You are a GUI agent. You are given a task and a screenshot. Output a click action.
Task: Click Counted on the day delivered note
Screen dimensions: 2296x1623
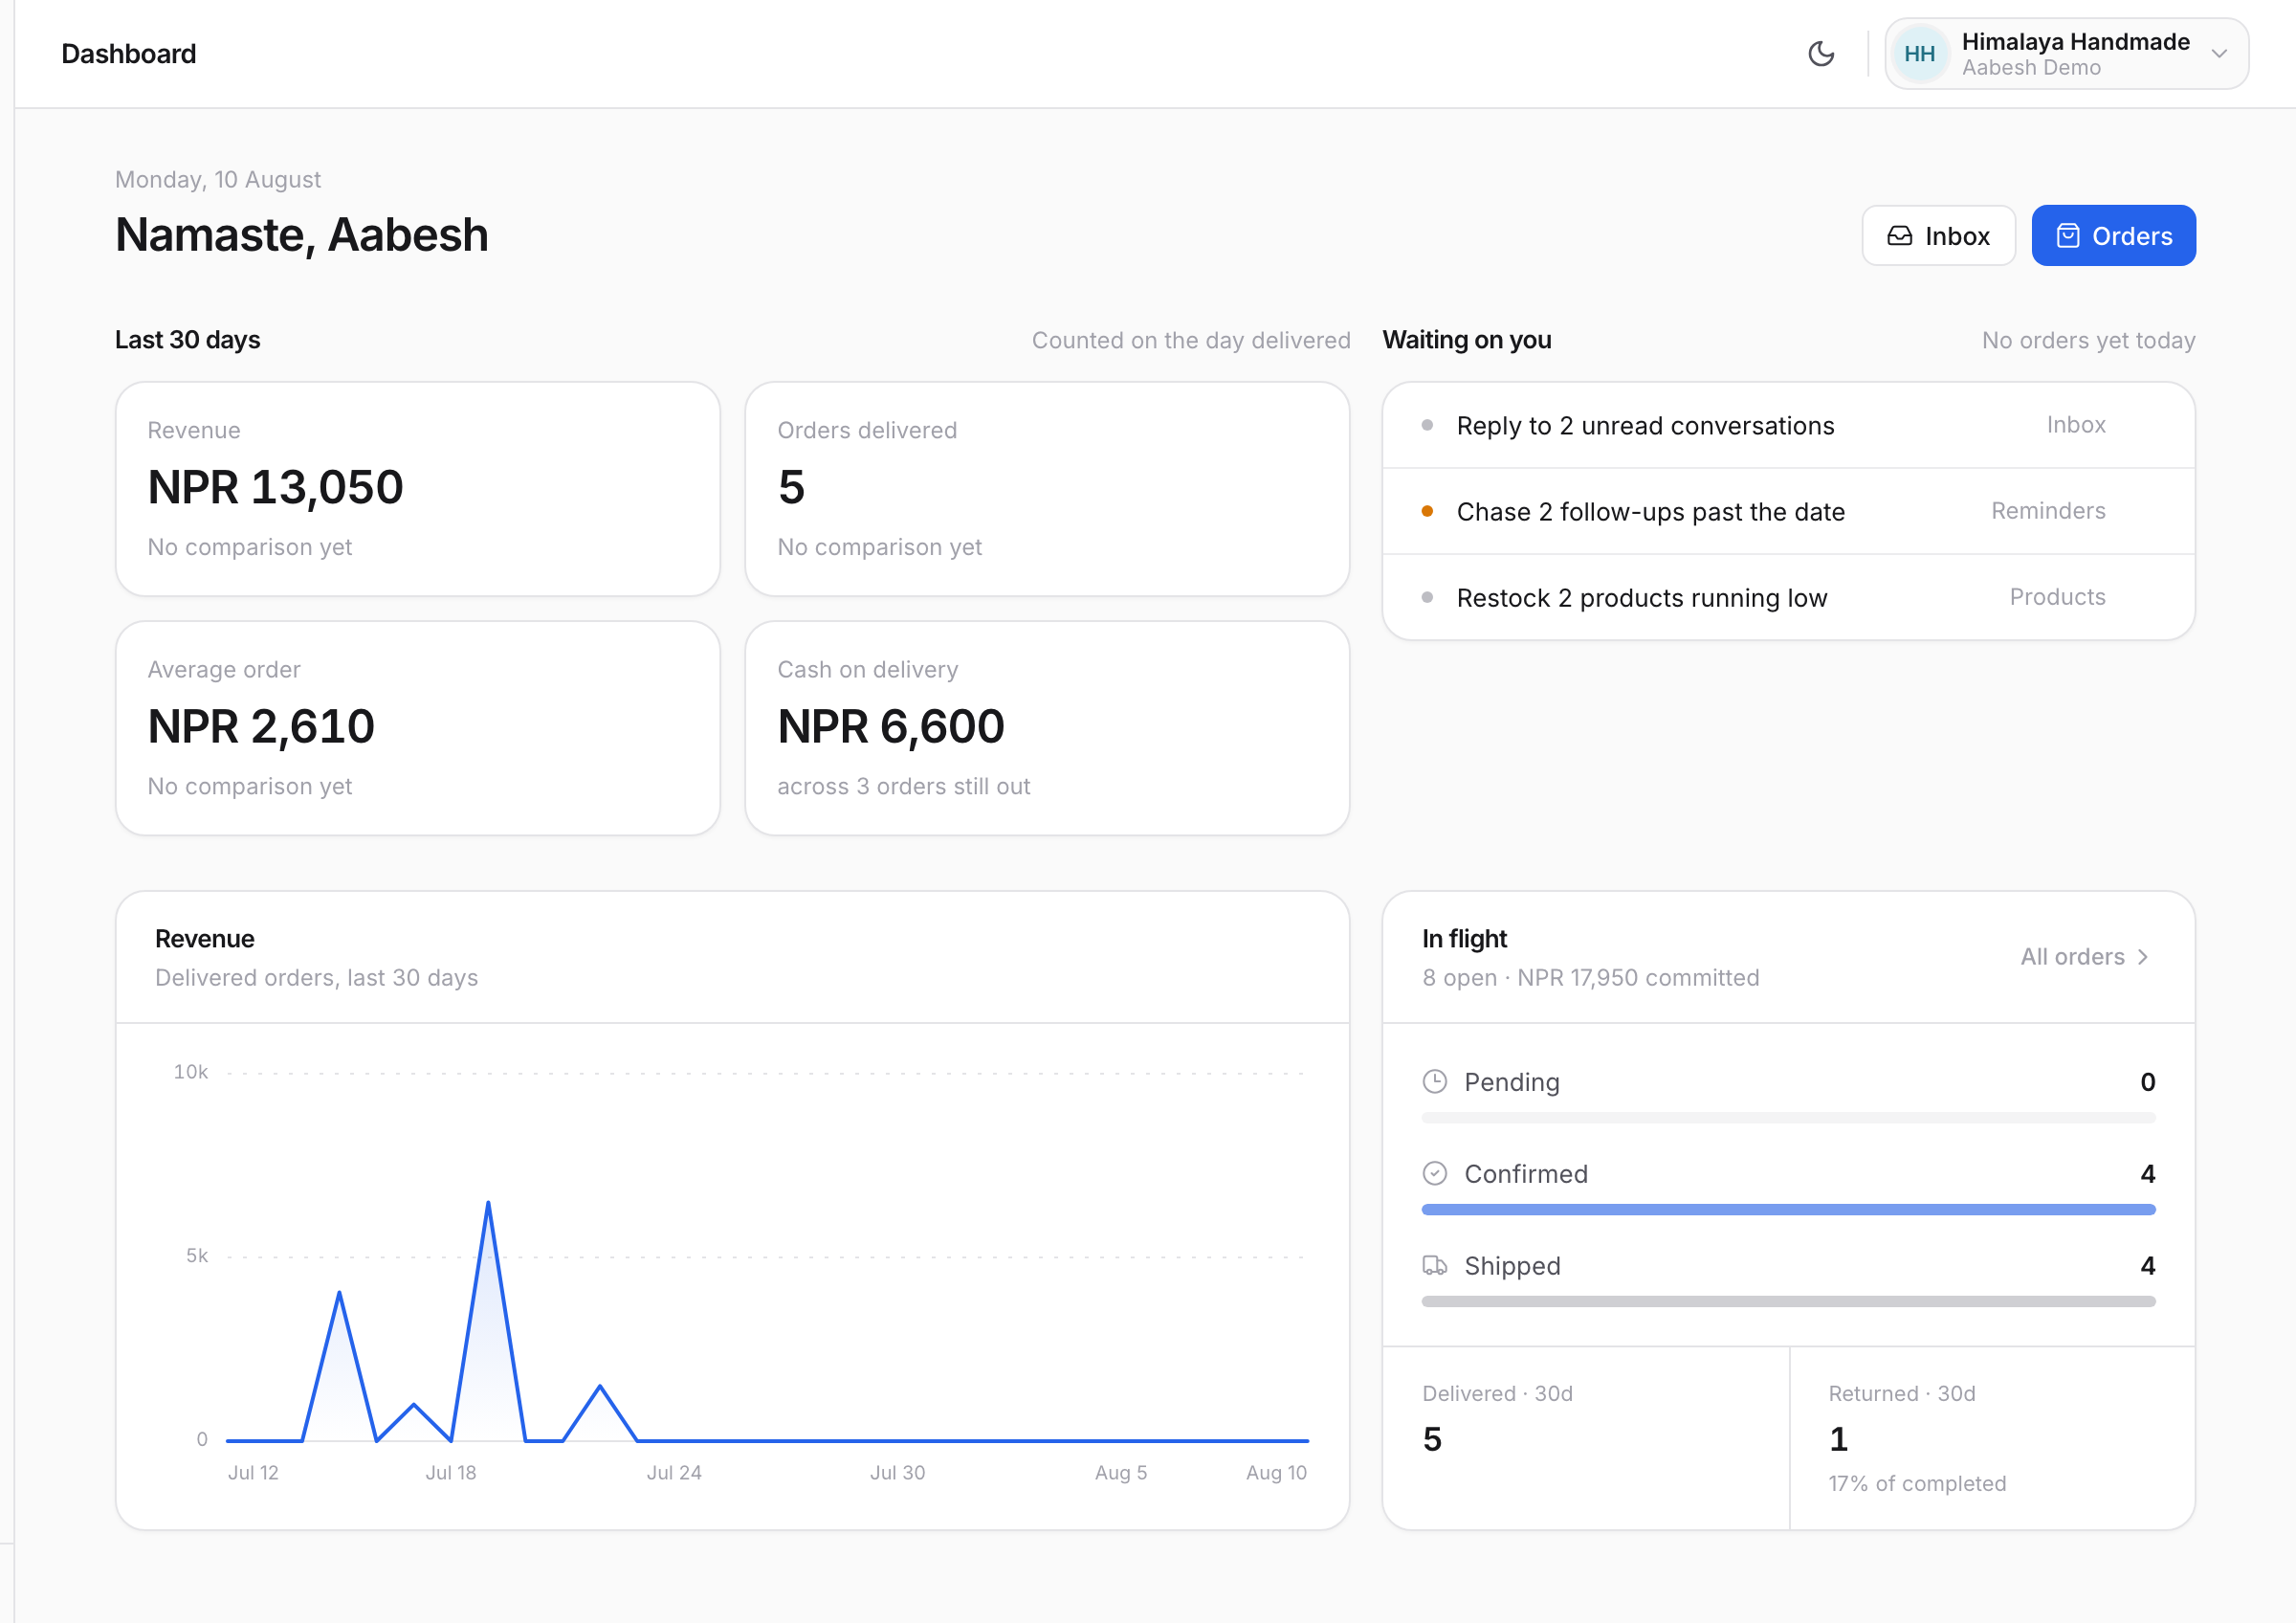pos(1191,340)
